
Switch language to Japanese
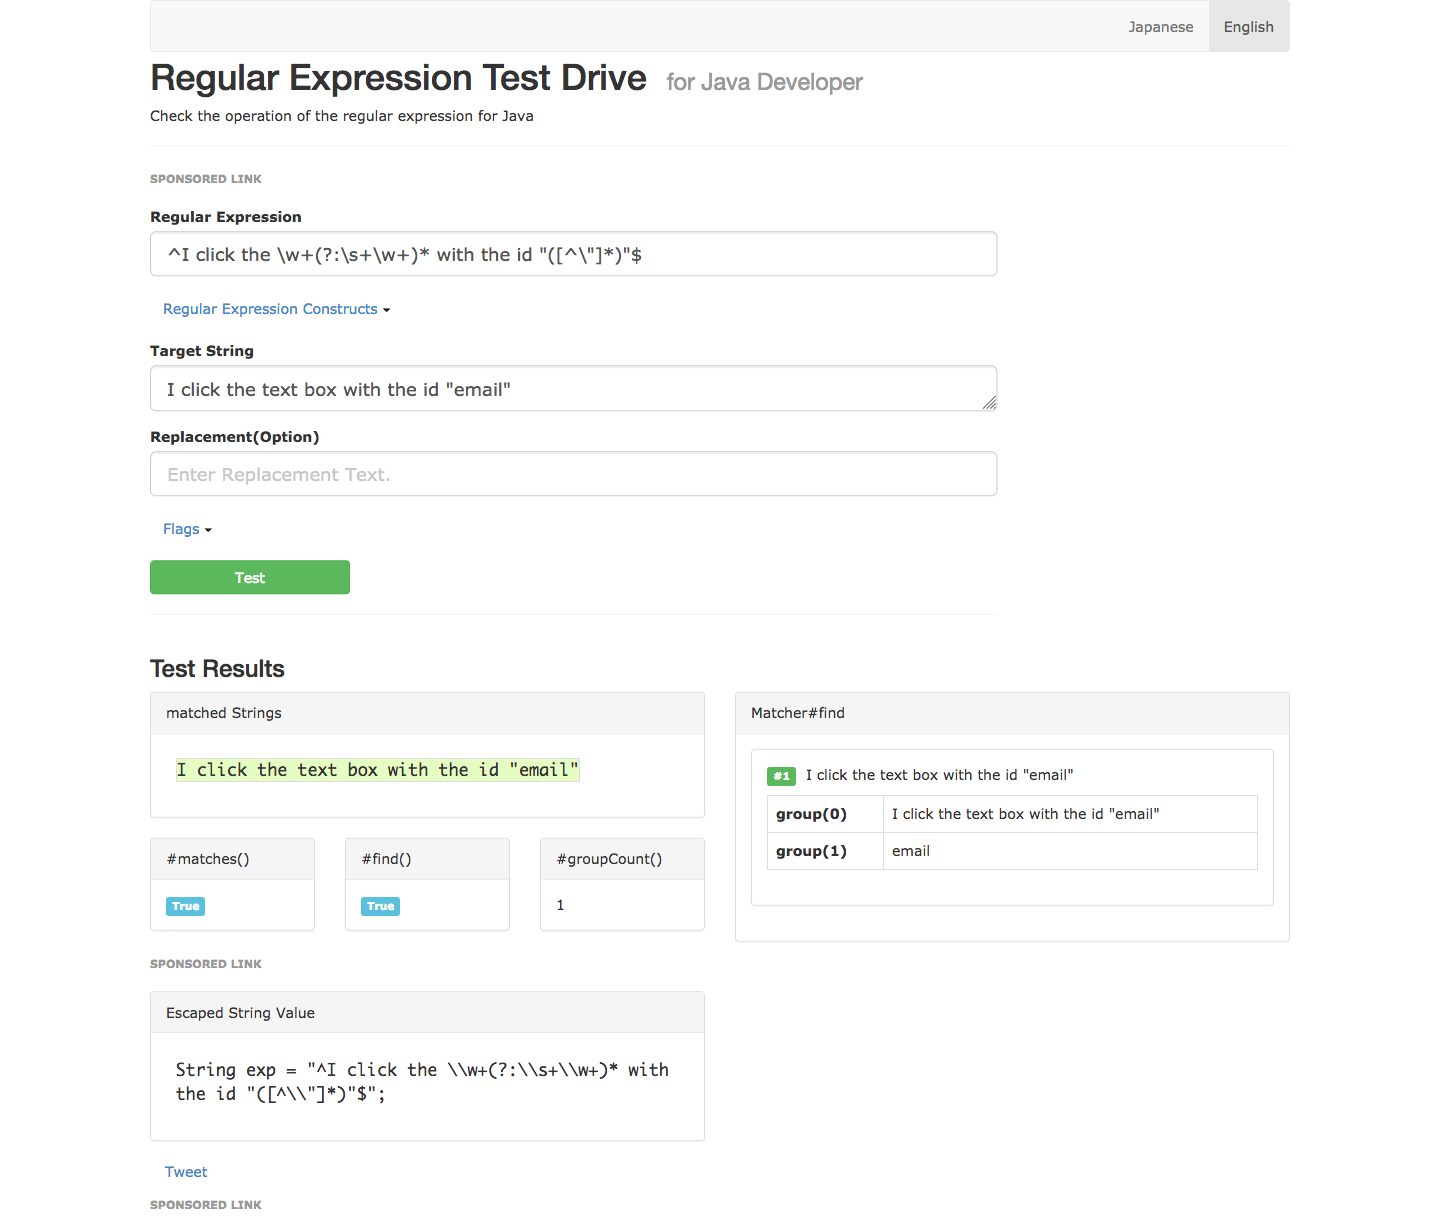pos(1160,27)
